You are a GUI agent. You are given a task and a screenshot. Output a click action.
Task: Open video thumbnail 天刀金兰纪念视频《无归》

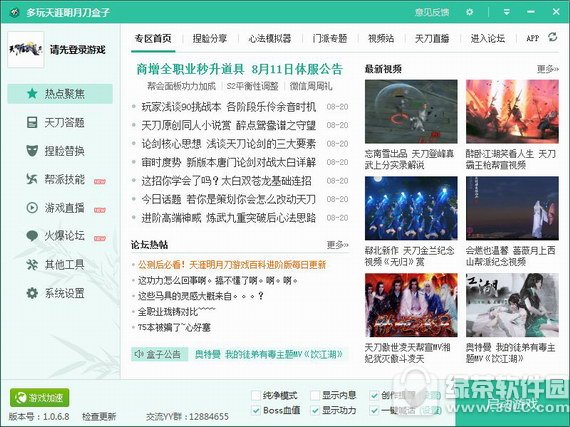(x=411, y=208)
